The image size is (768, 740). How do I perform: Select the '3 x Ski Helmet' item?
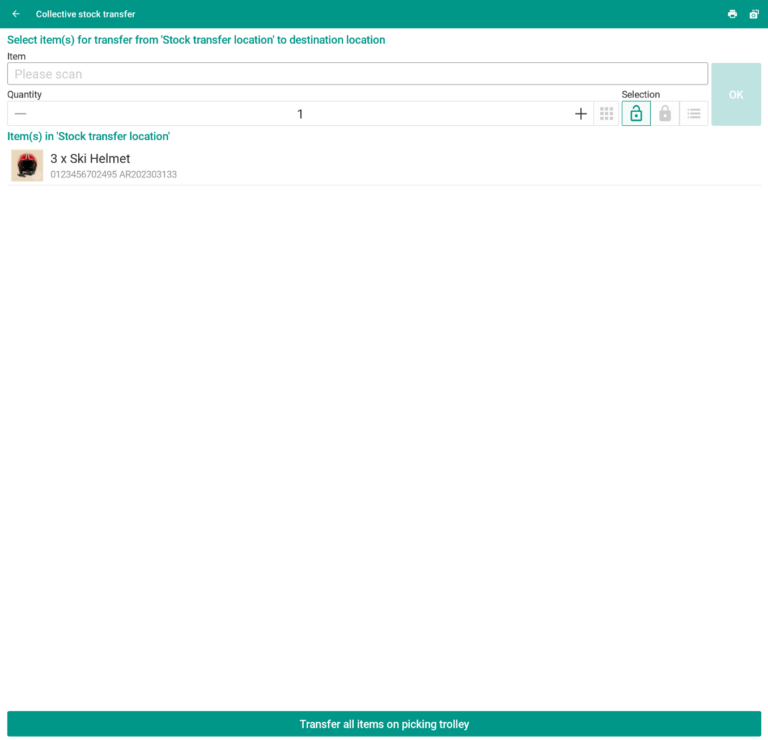pyautogui.click(x=90, y=158)
